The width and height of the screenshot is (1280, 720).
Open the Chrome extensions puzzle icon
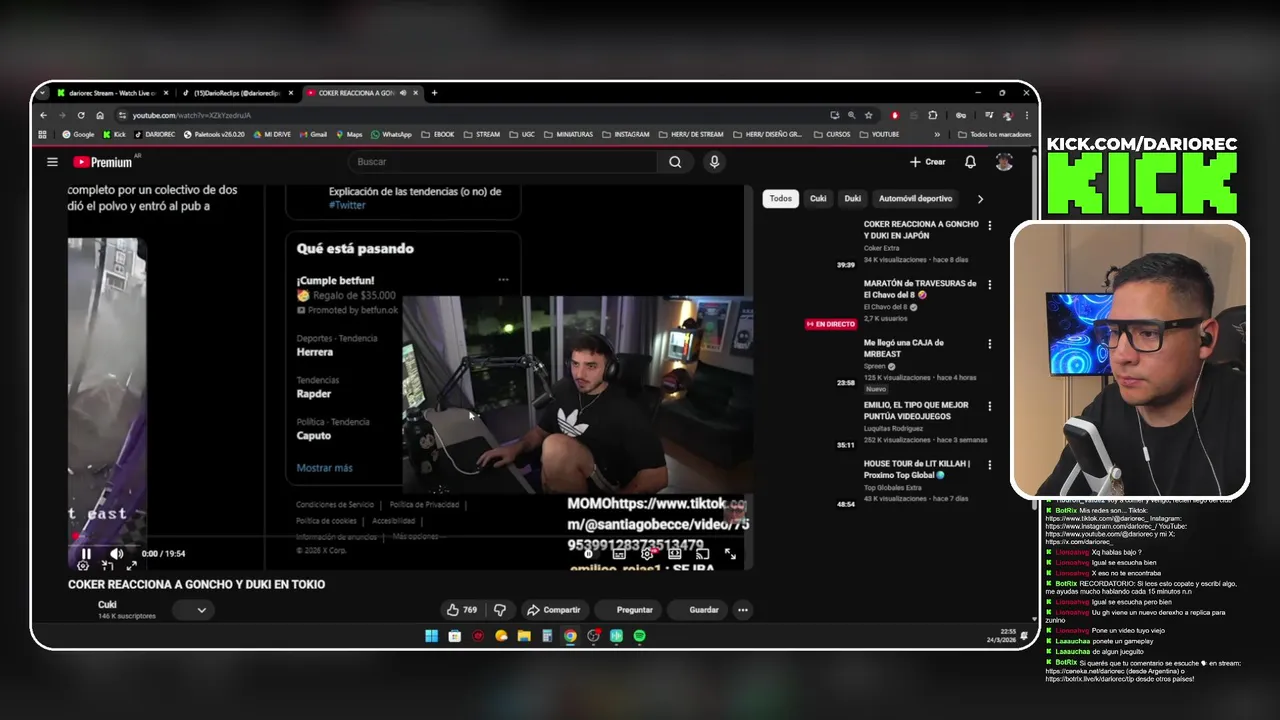point(933,115)
